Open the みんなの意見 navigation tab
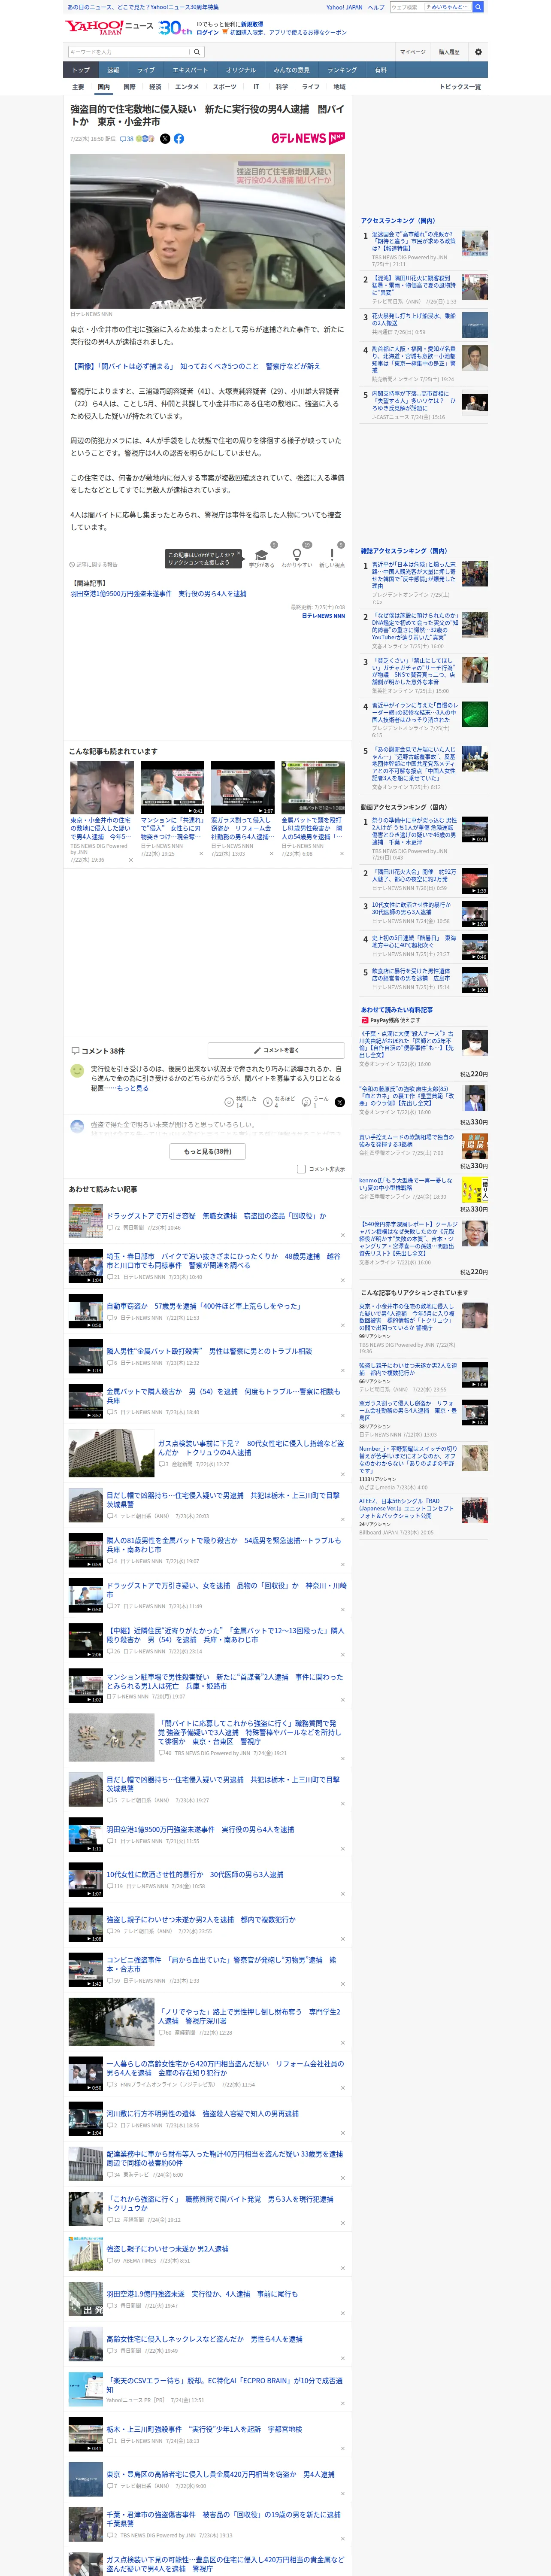551x2576 pixels. [292, 70]
